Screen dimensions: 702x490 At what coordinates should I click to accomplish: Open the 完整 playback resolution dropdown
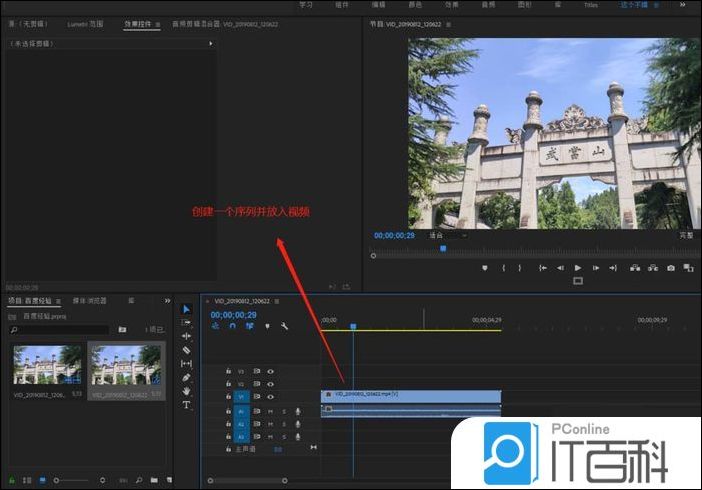tap(686, 235)
